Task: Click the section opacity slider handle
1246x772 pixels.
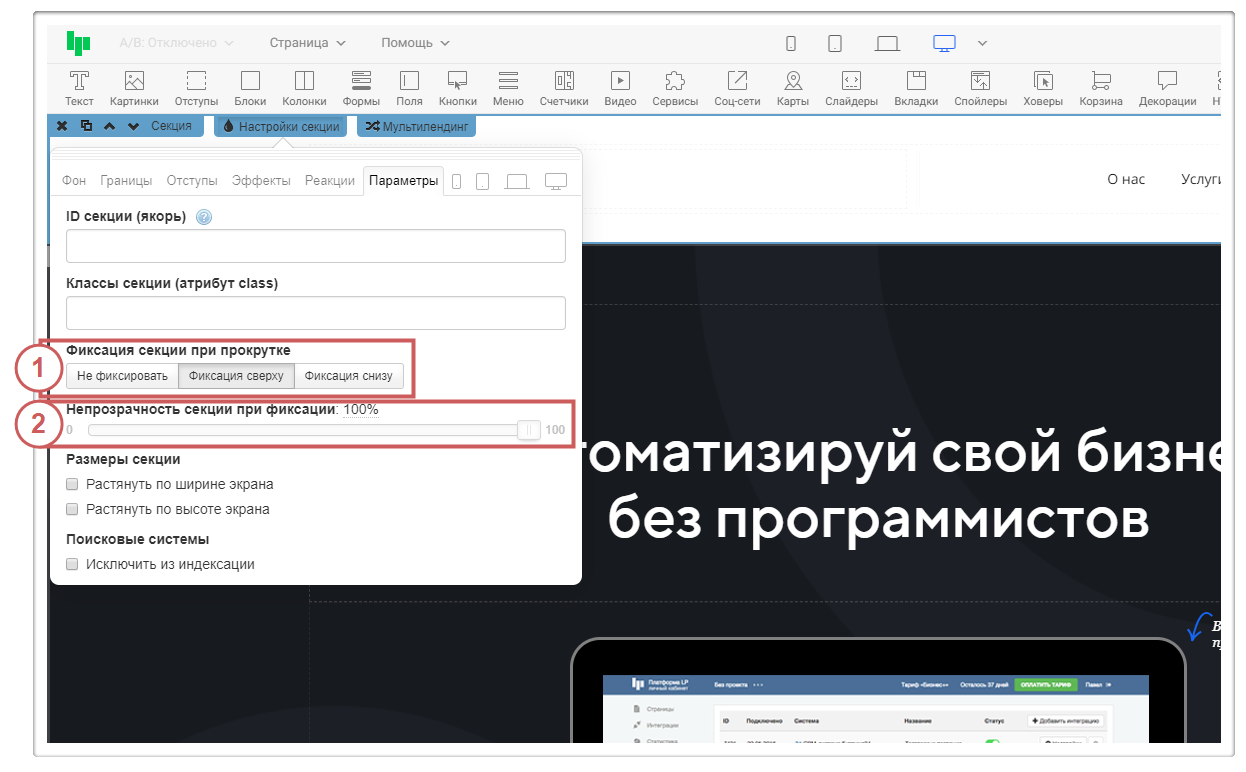Action: (x=529, y=430)
